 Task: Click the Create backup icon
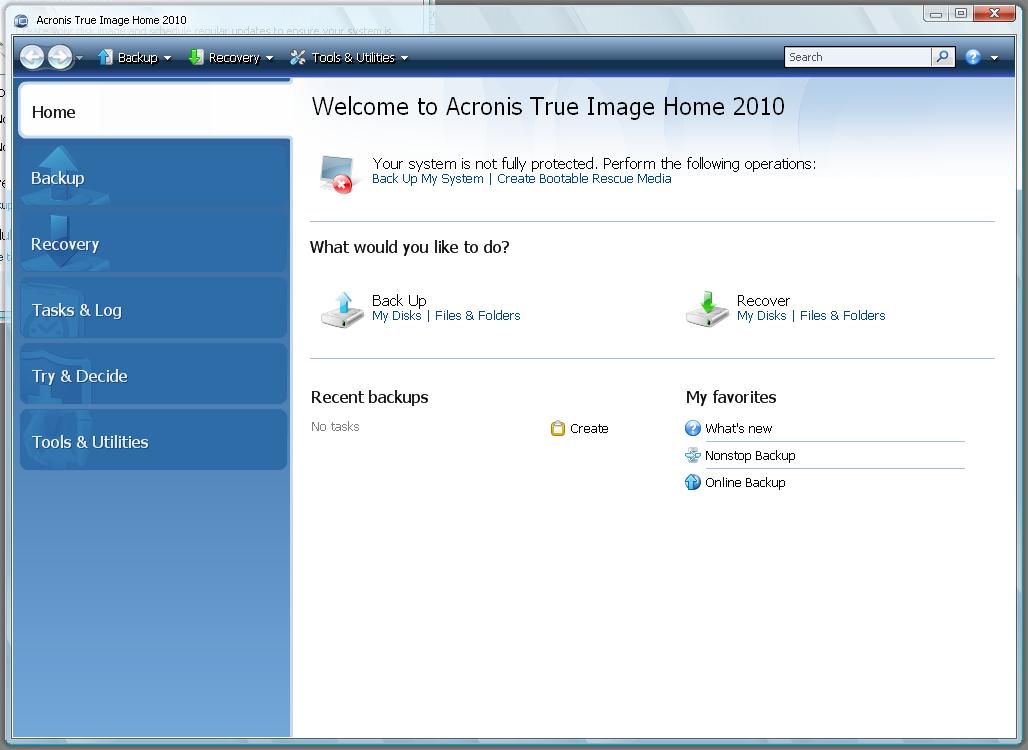tap(558, 428)
